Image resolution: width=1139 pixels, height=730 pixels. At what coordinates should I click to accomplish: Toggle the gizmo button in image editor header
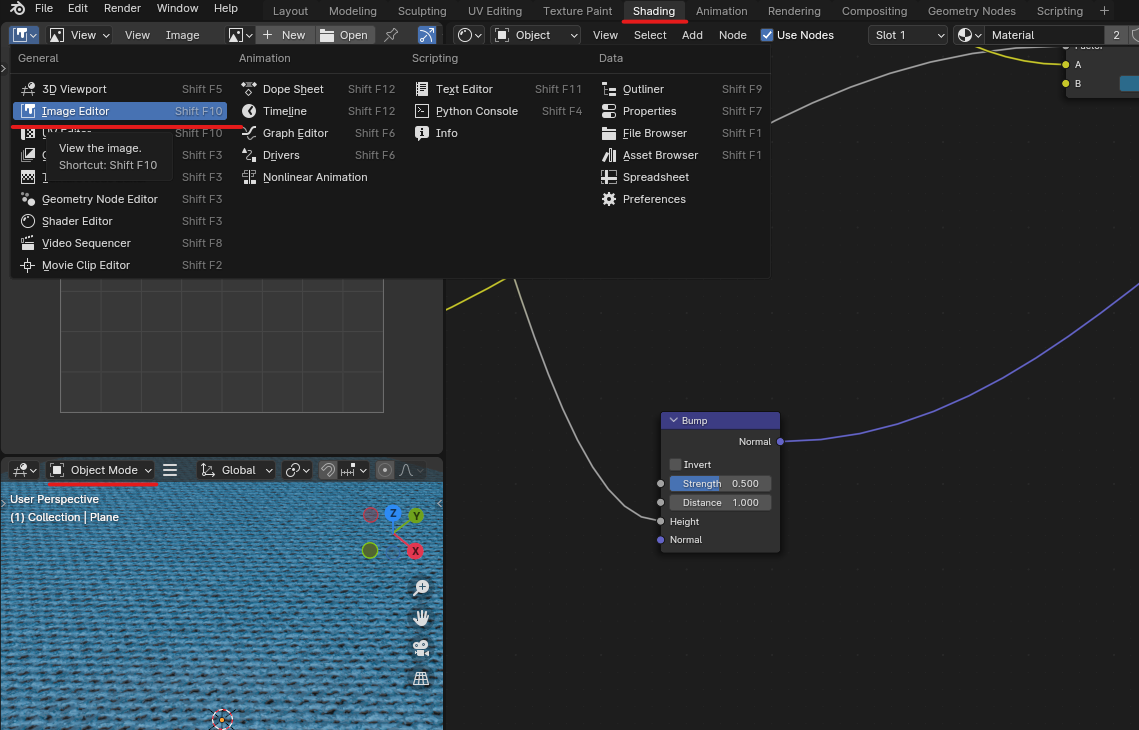click(426, 35)
